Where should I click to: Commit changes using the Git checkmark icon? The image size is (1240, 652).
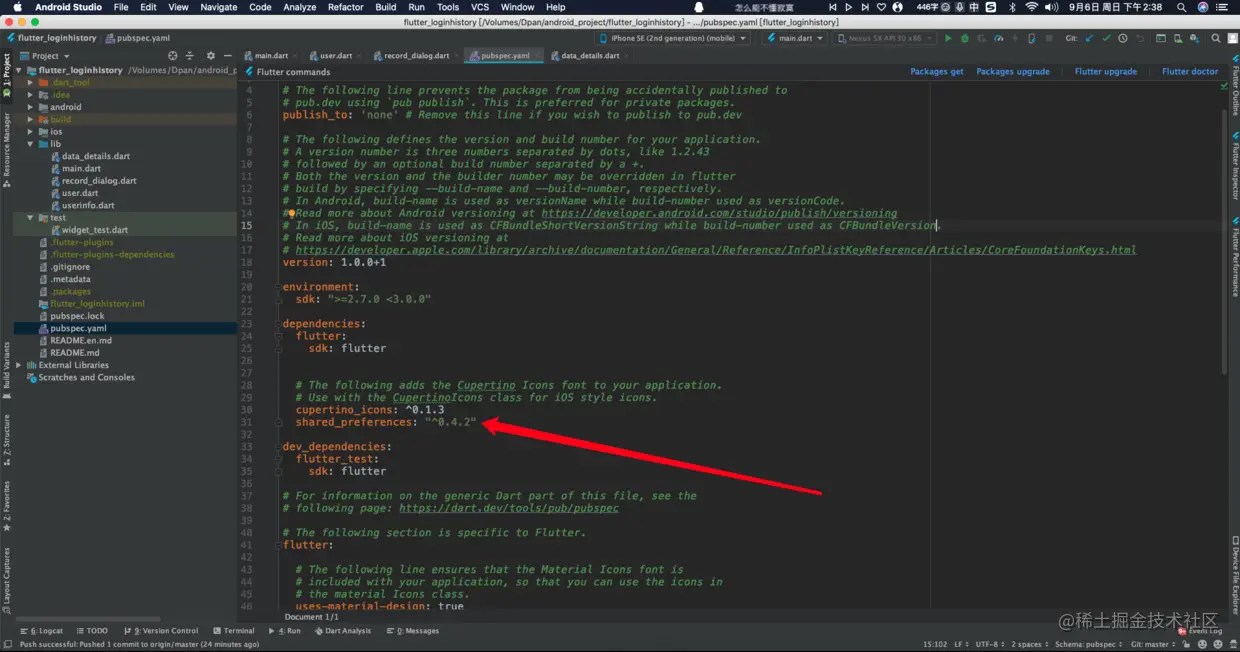click(1106, 38)
